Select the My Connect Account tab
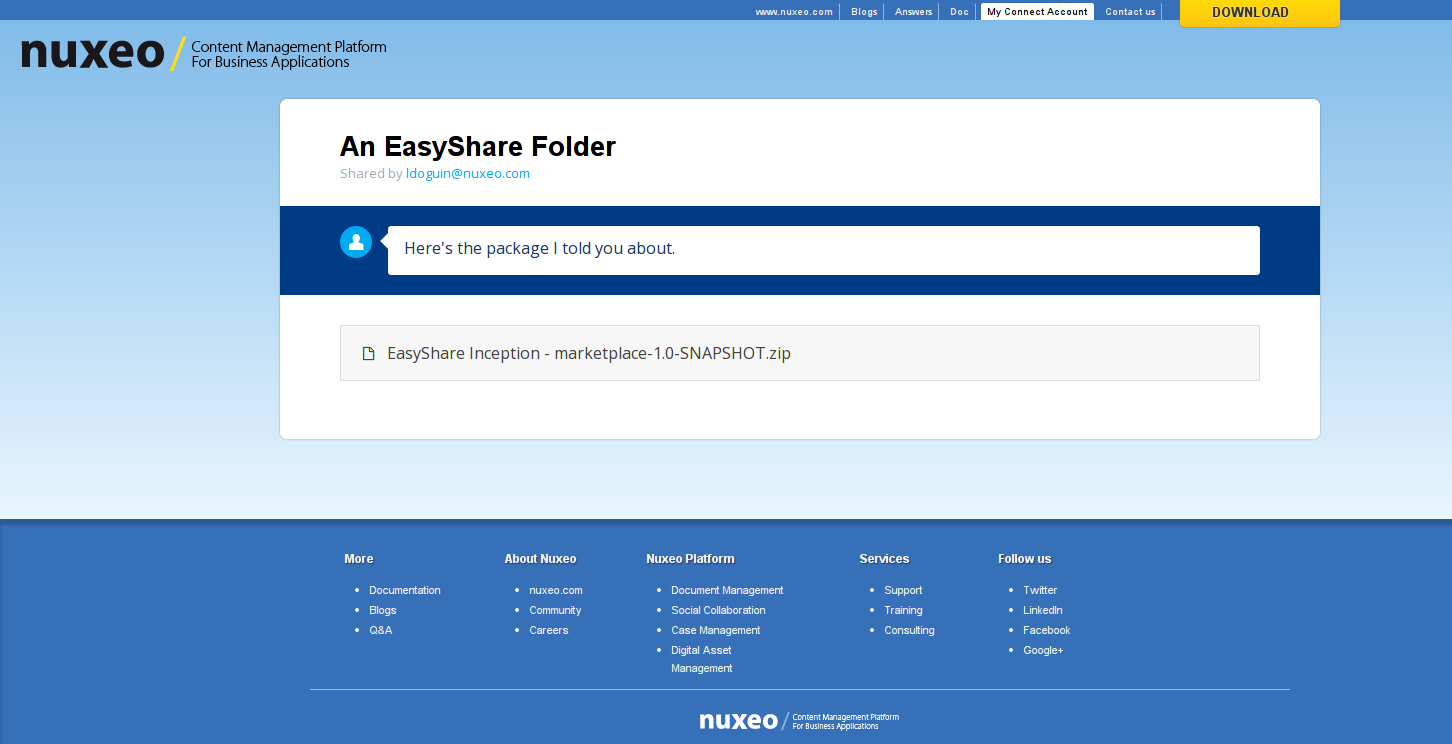Image resolution: width=1452 pixels, height=744 pixels. point(1037,12)
